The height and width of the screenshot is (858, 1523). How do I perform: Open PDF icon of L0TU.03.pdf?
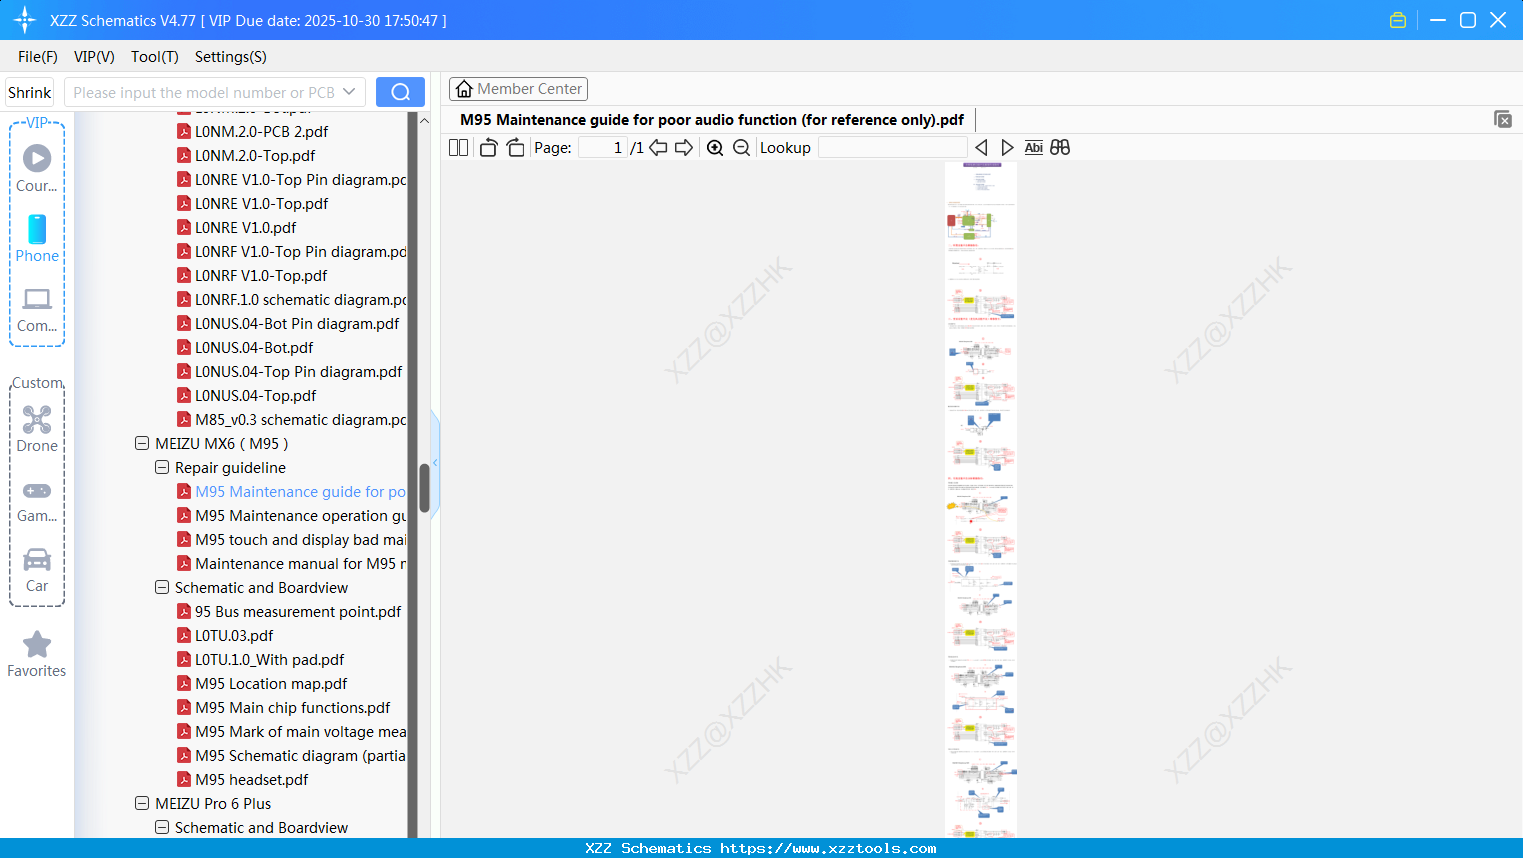coord(184,635)
